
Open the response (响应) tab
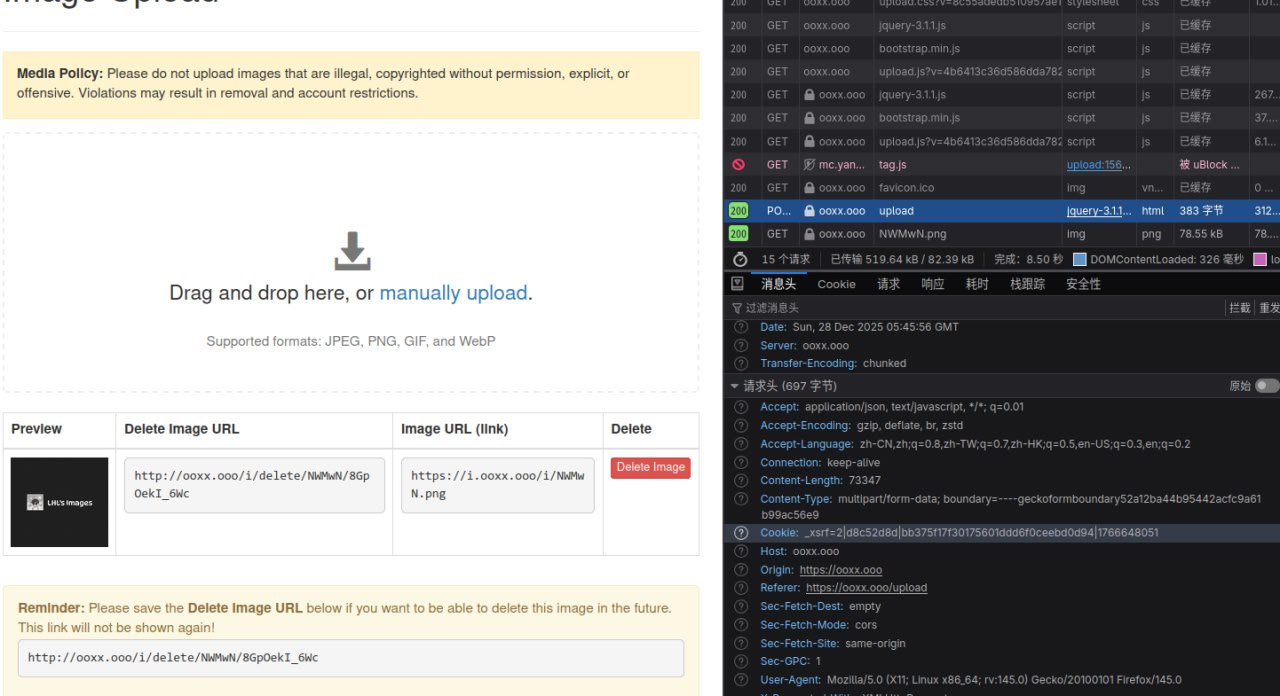click(x=932, y=284)
